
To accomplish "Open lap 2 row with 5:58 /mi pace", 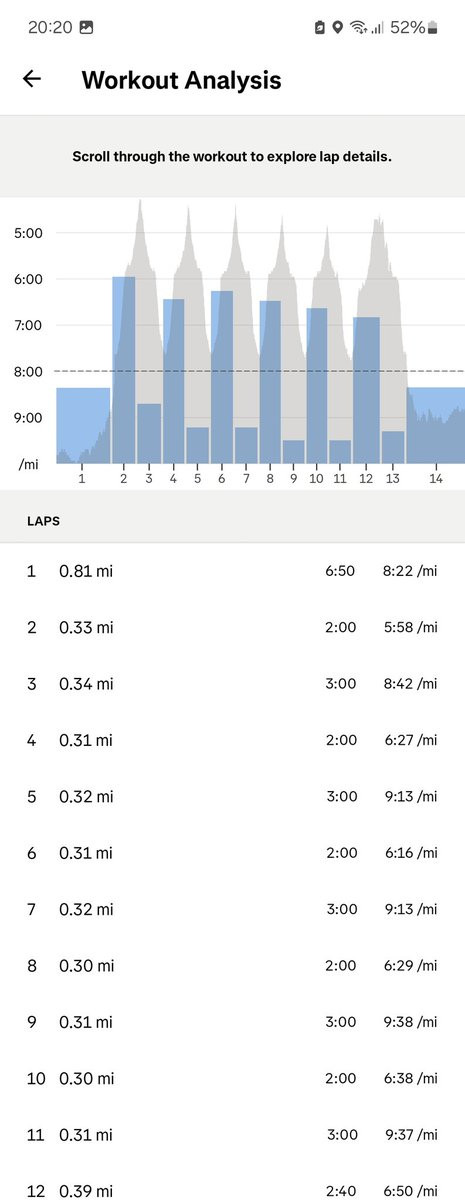I will click(232, 627).
